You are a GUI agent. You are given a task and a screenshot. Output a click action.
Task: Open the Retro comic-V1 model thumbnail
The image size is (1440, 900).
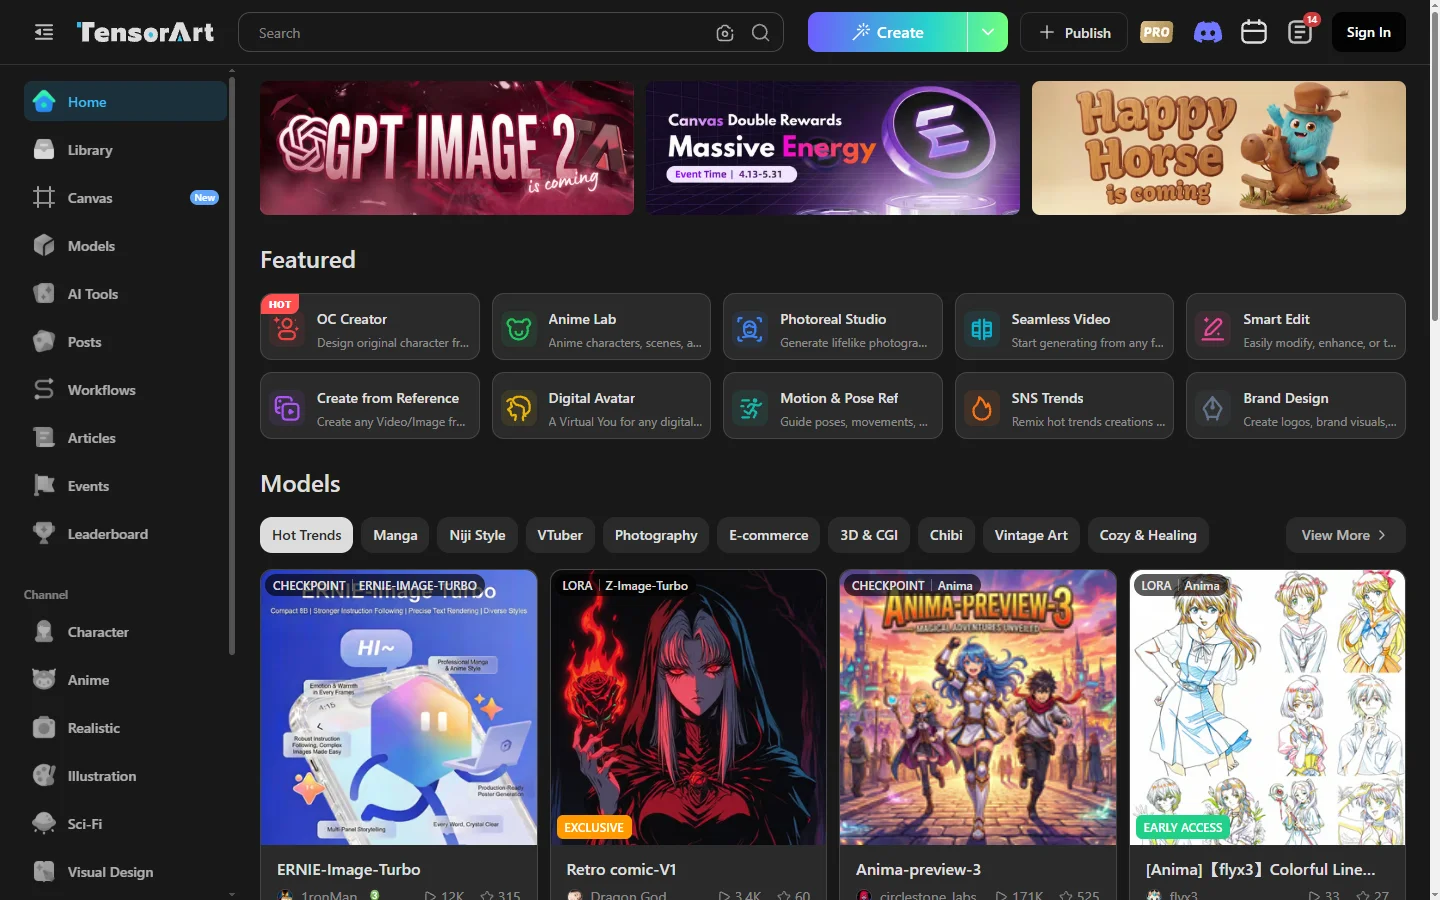tap(688, 708)
